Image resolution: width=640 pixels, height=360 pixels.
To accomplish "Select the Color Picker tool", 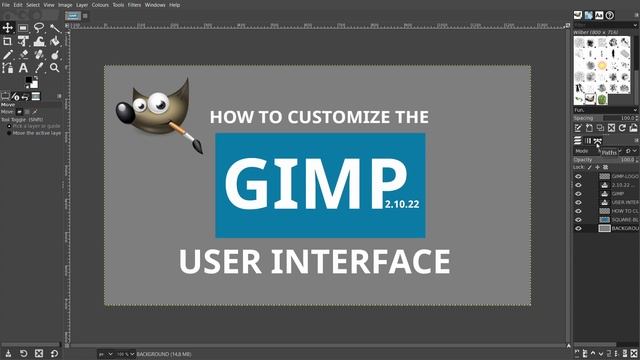I will (39, 68).
